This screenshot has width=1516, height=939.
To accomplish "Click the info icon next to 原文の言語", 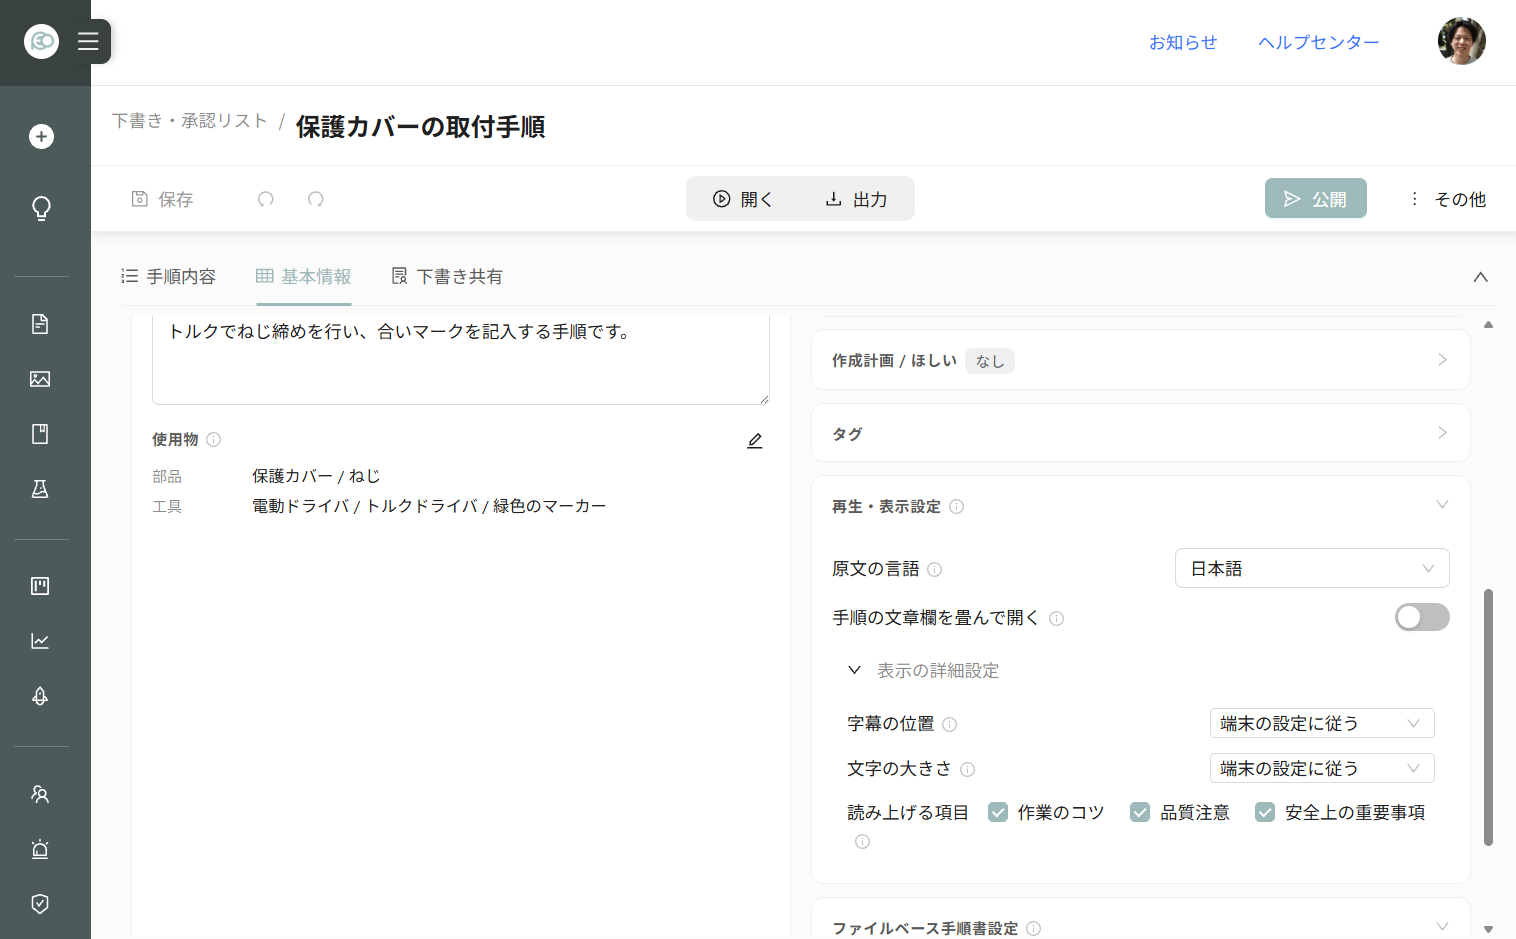I will point(935,570).
